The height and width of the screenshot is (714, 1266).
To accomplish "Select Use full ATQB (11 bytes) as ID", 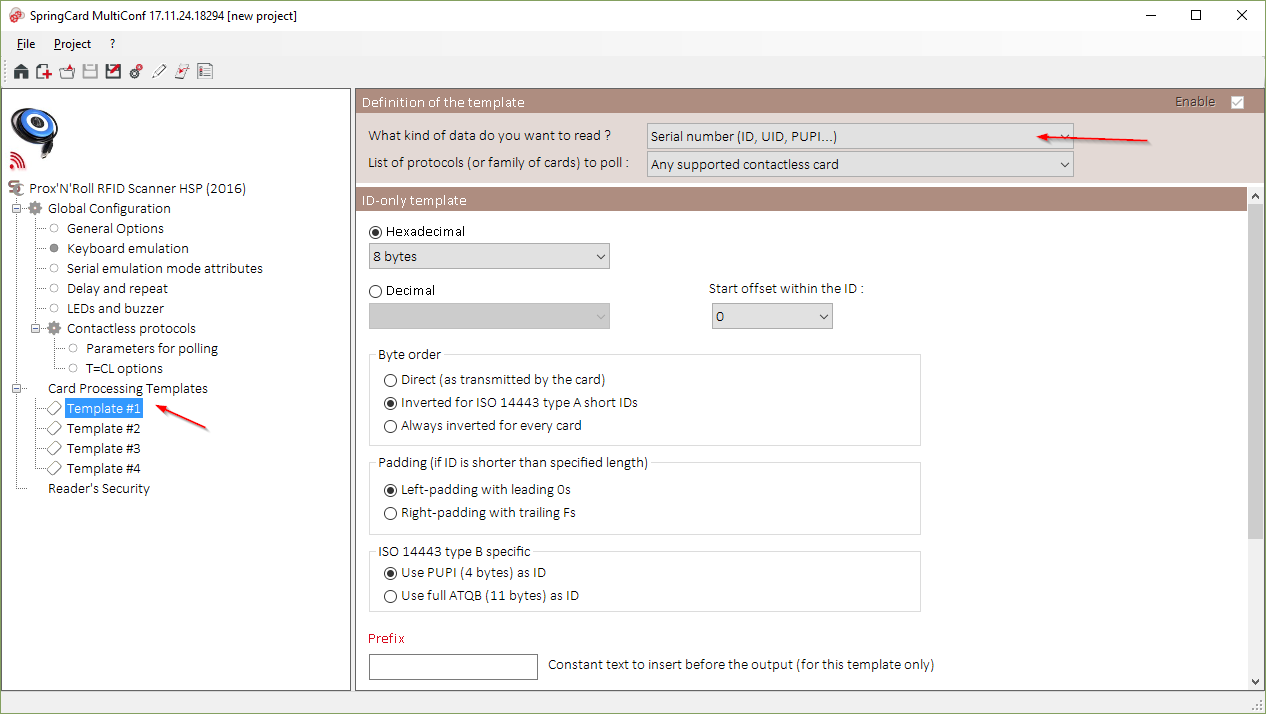I will click(x=391, y=596).
